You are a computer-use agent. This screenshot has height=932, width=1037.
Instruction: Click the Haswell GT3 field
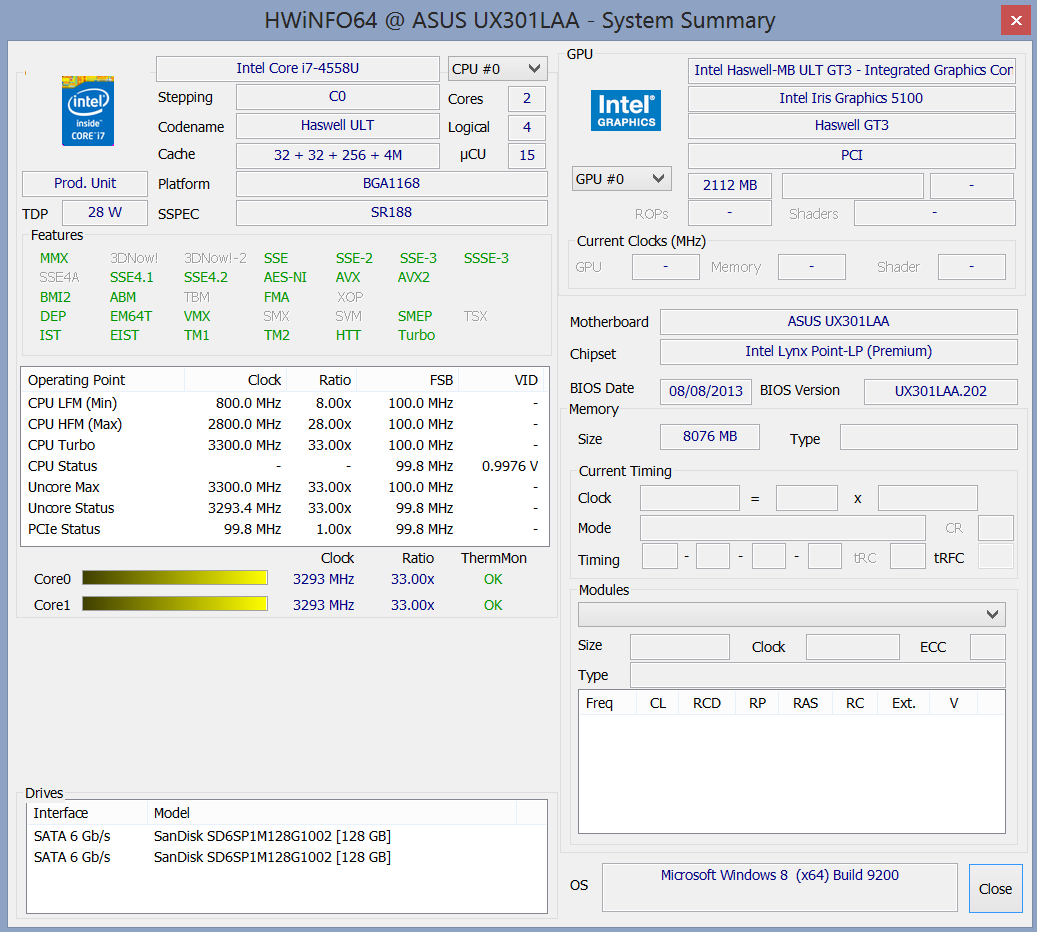pyautogui.click(x=851, y=125)
